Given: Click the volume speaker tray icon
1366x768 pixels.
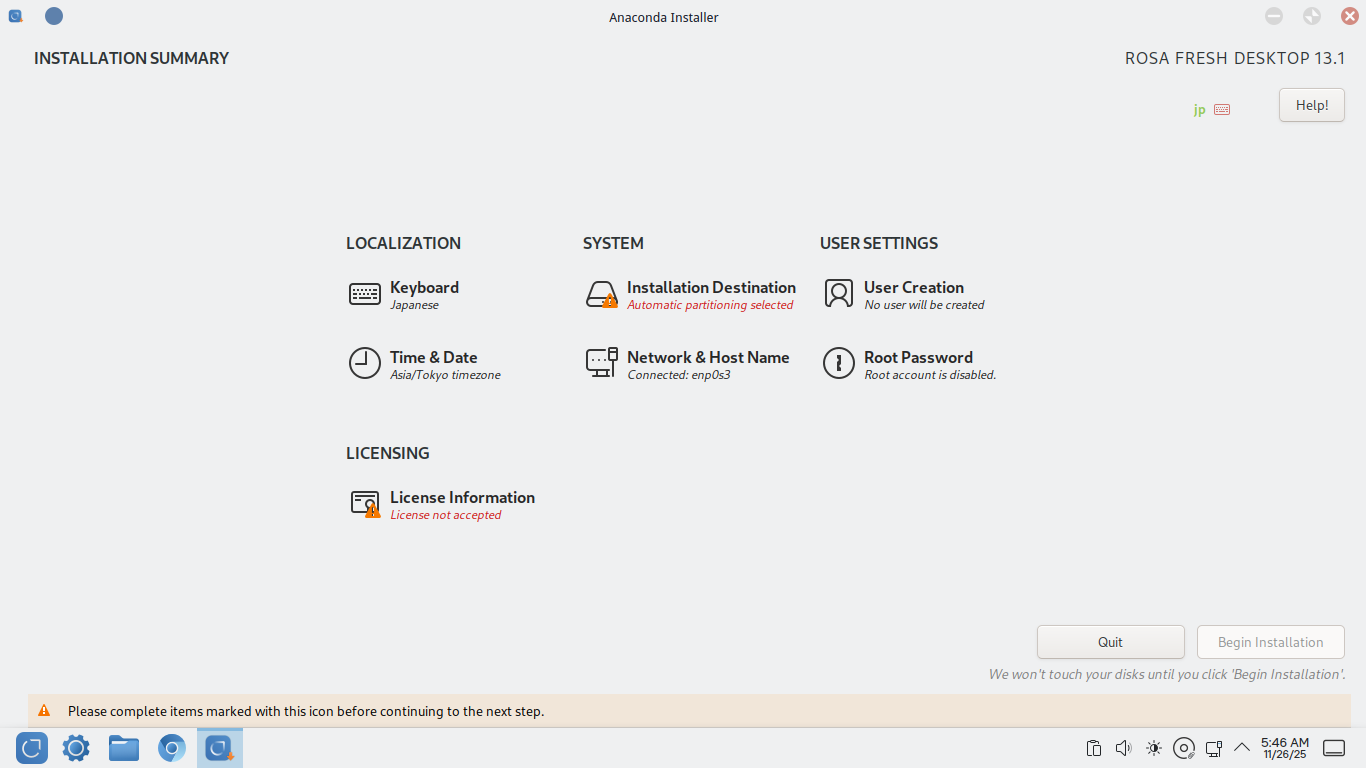Looking at the screenshot, I should 1123,748.
